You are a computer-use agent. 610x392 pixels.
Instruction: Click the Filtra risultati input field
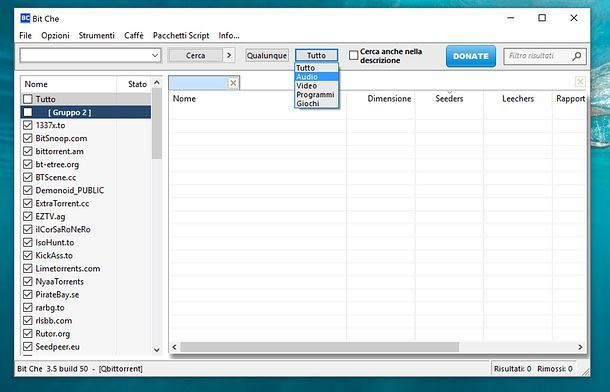538,56
